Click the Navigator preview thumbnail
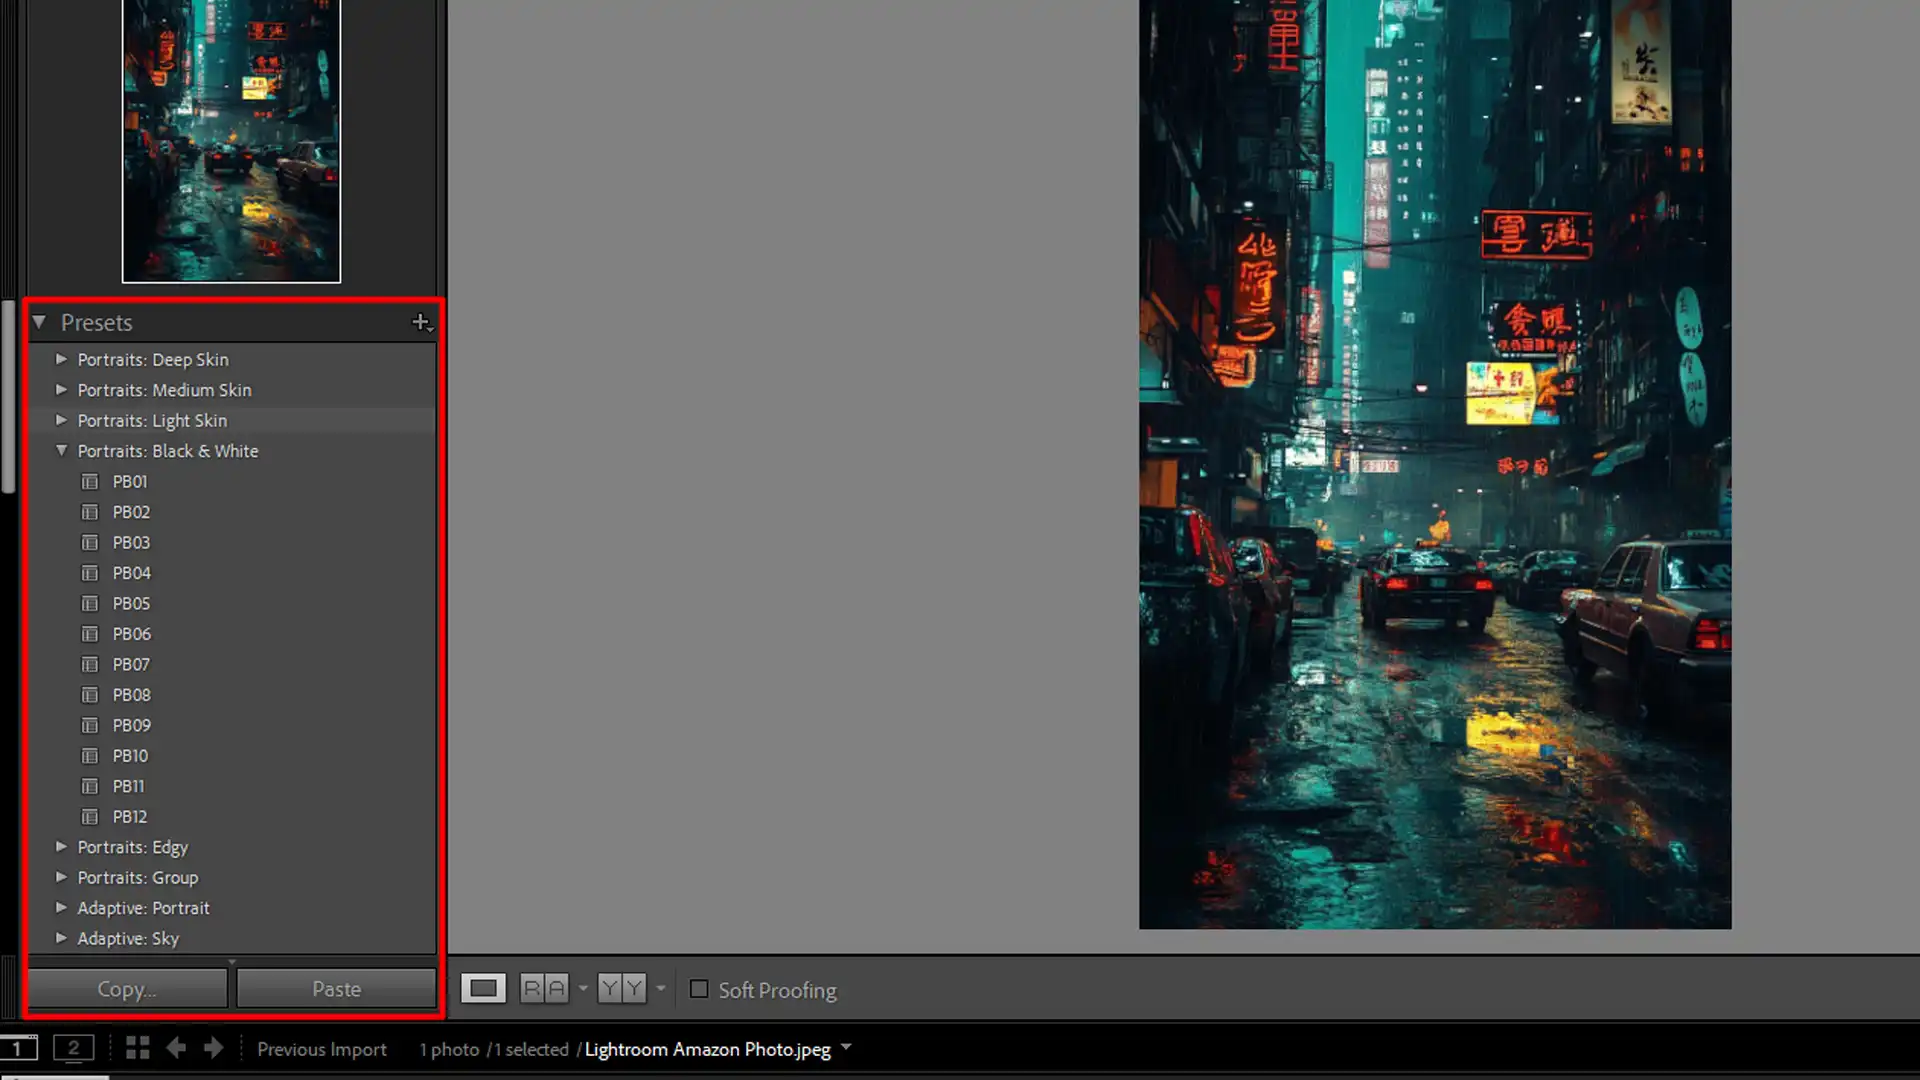This screenshot has width=1920, height=1080. (x=231, y=141)
